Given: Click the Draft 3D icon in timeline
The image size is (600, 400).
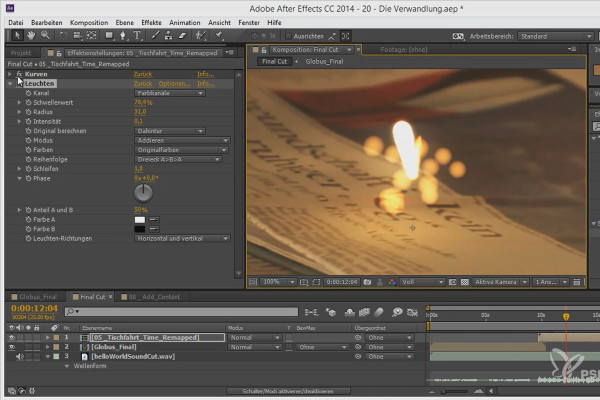Looking at the screenshot, I should [331, 312].
